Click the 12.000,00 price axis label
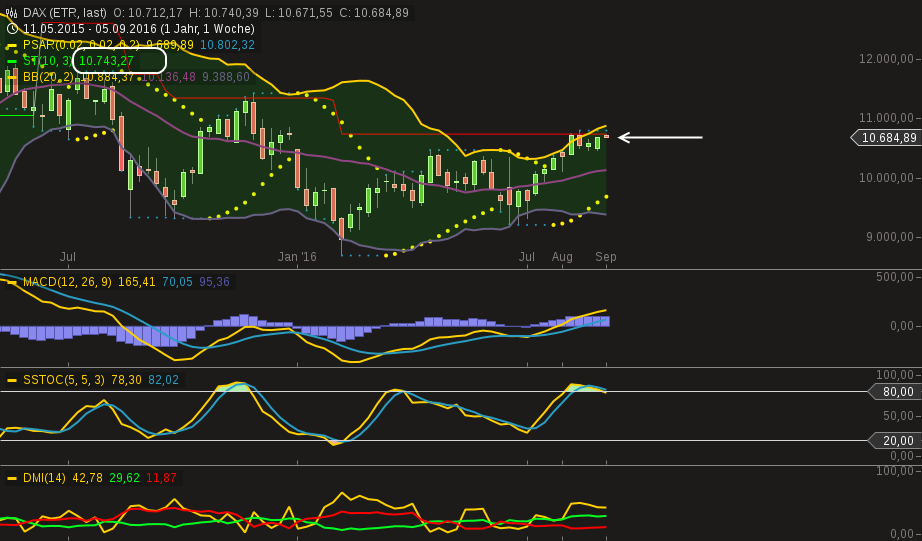The width and height of the screenshot is (922, 541). click(x=886, y=59)
